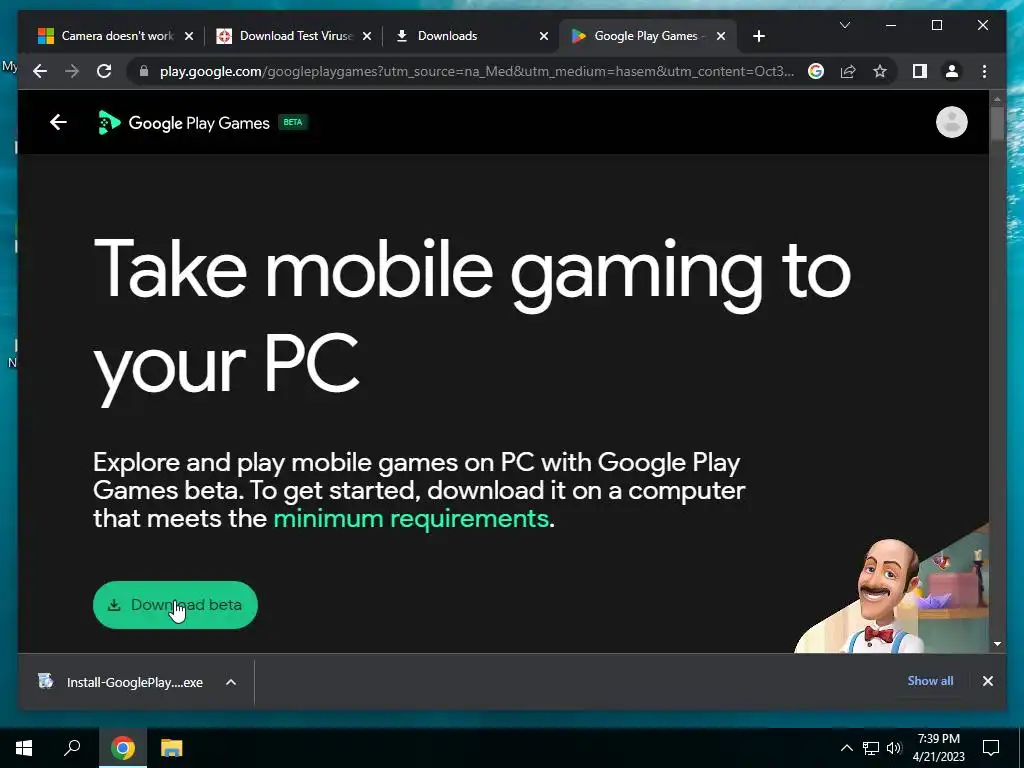This screenshot has height=768, width=1024.
Task: Switch to the Downloads tab
Action: tap(470, 36)
